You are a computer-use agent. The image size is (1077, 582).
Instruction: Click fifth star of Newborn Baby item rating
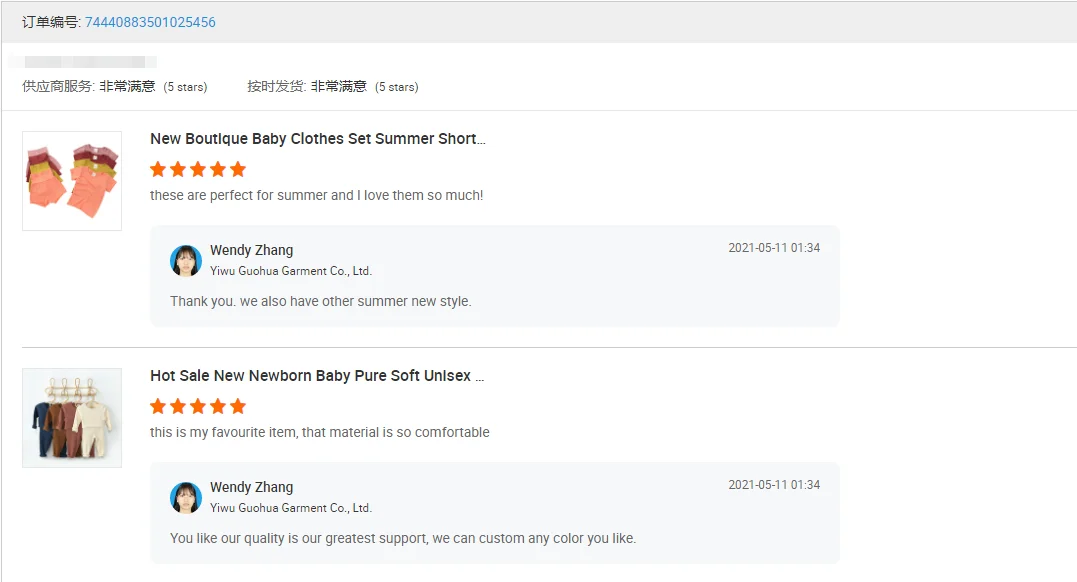pos(238,406)
